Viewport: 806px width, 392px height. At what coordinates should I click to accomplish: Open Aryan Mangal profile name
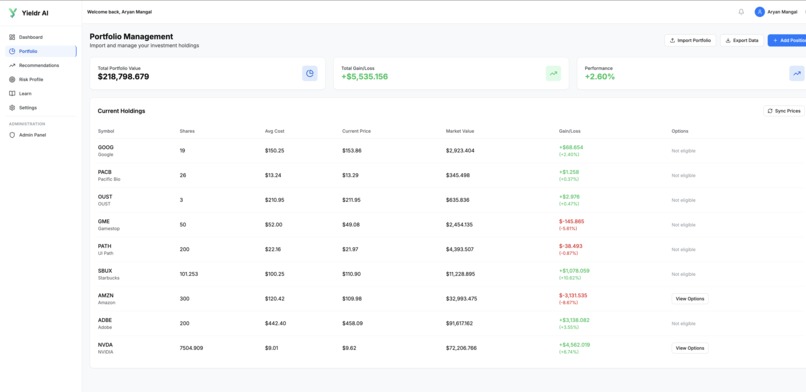(782, 12)
